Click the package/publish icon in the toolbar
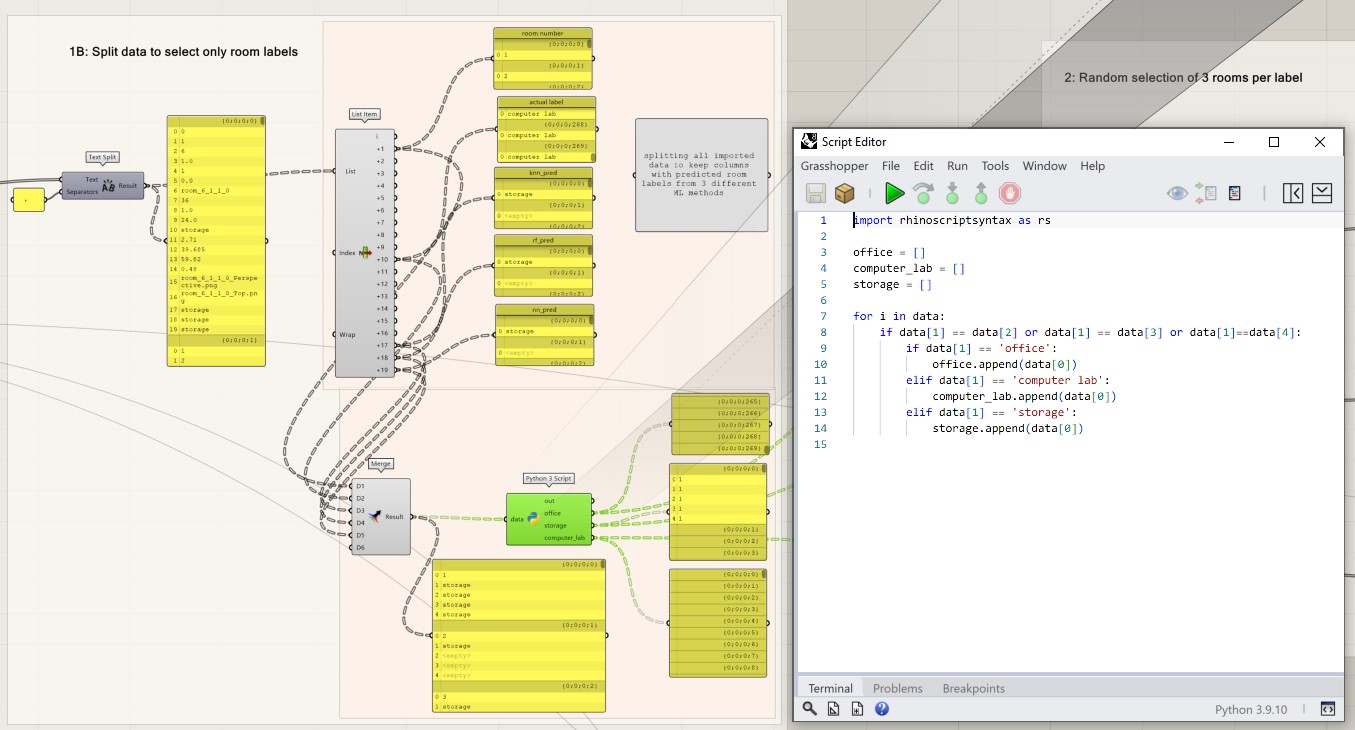The height and width of the screenshot is (730, 1355). click(x=843, y=193)
